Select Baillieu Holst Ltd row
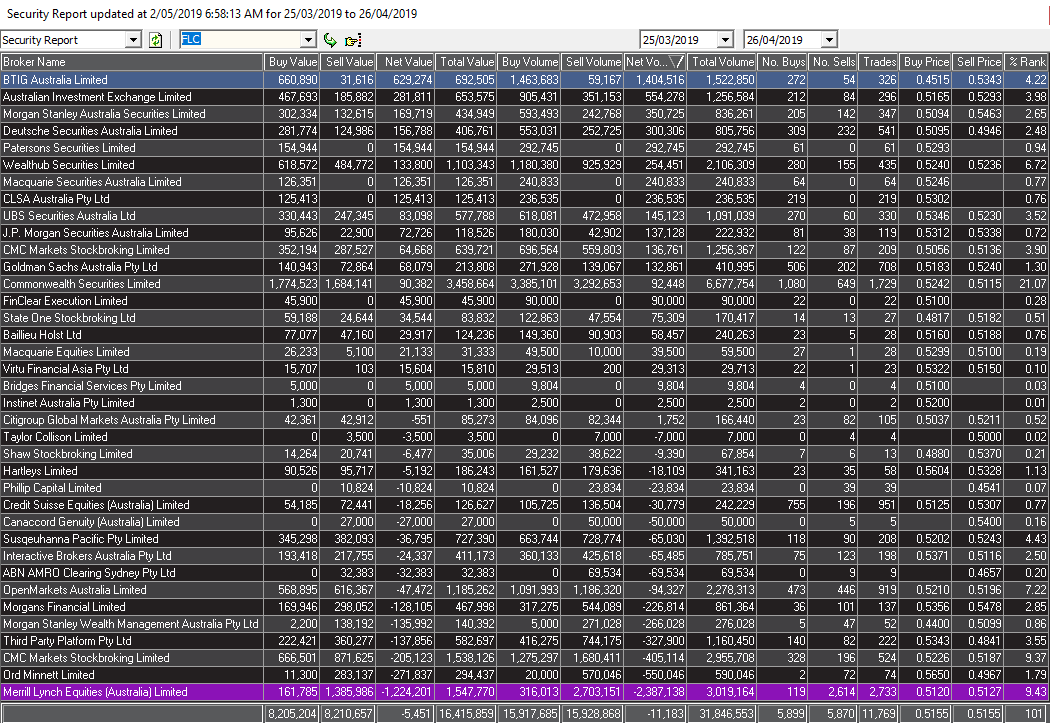Viewport: 1050px width, 723px height. pos(524,335)
